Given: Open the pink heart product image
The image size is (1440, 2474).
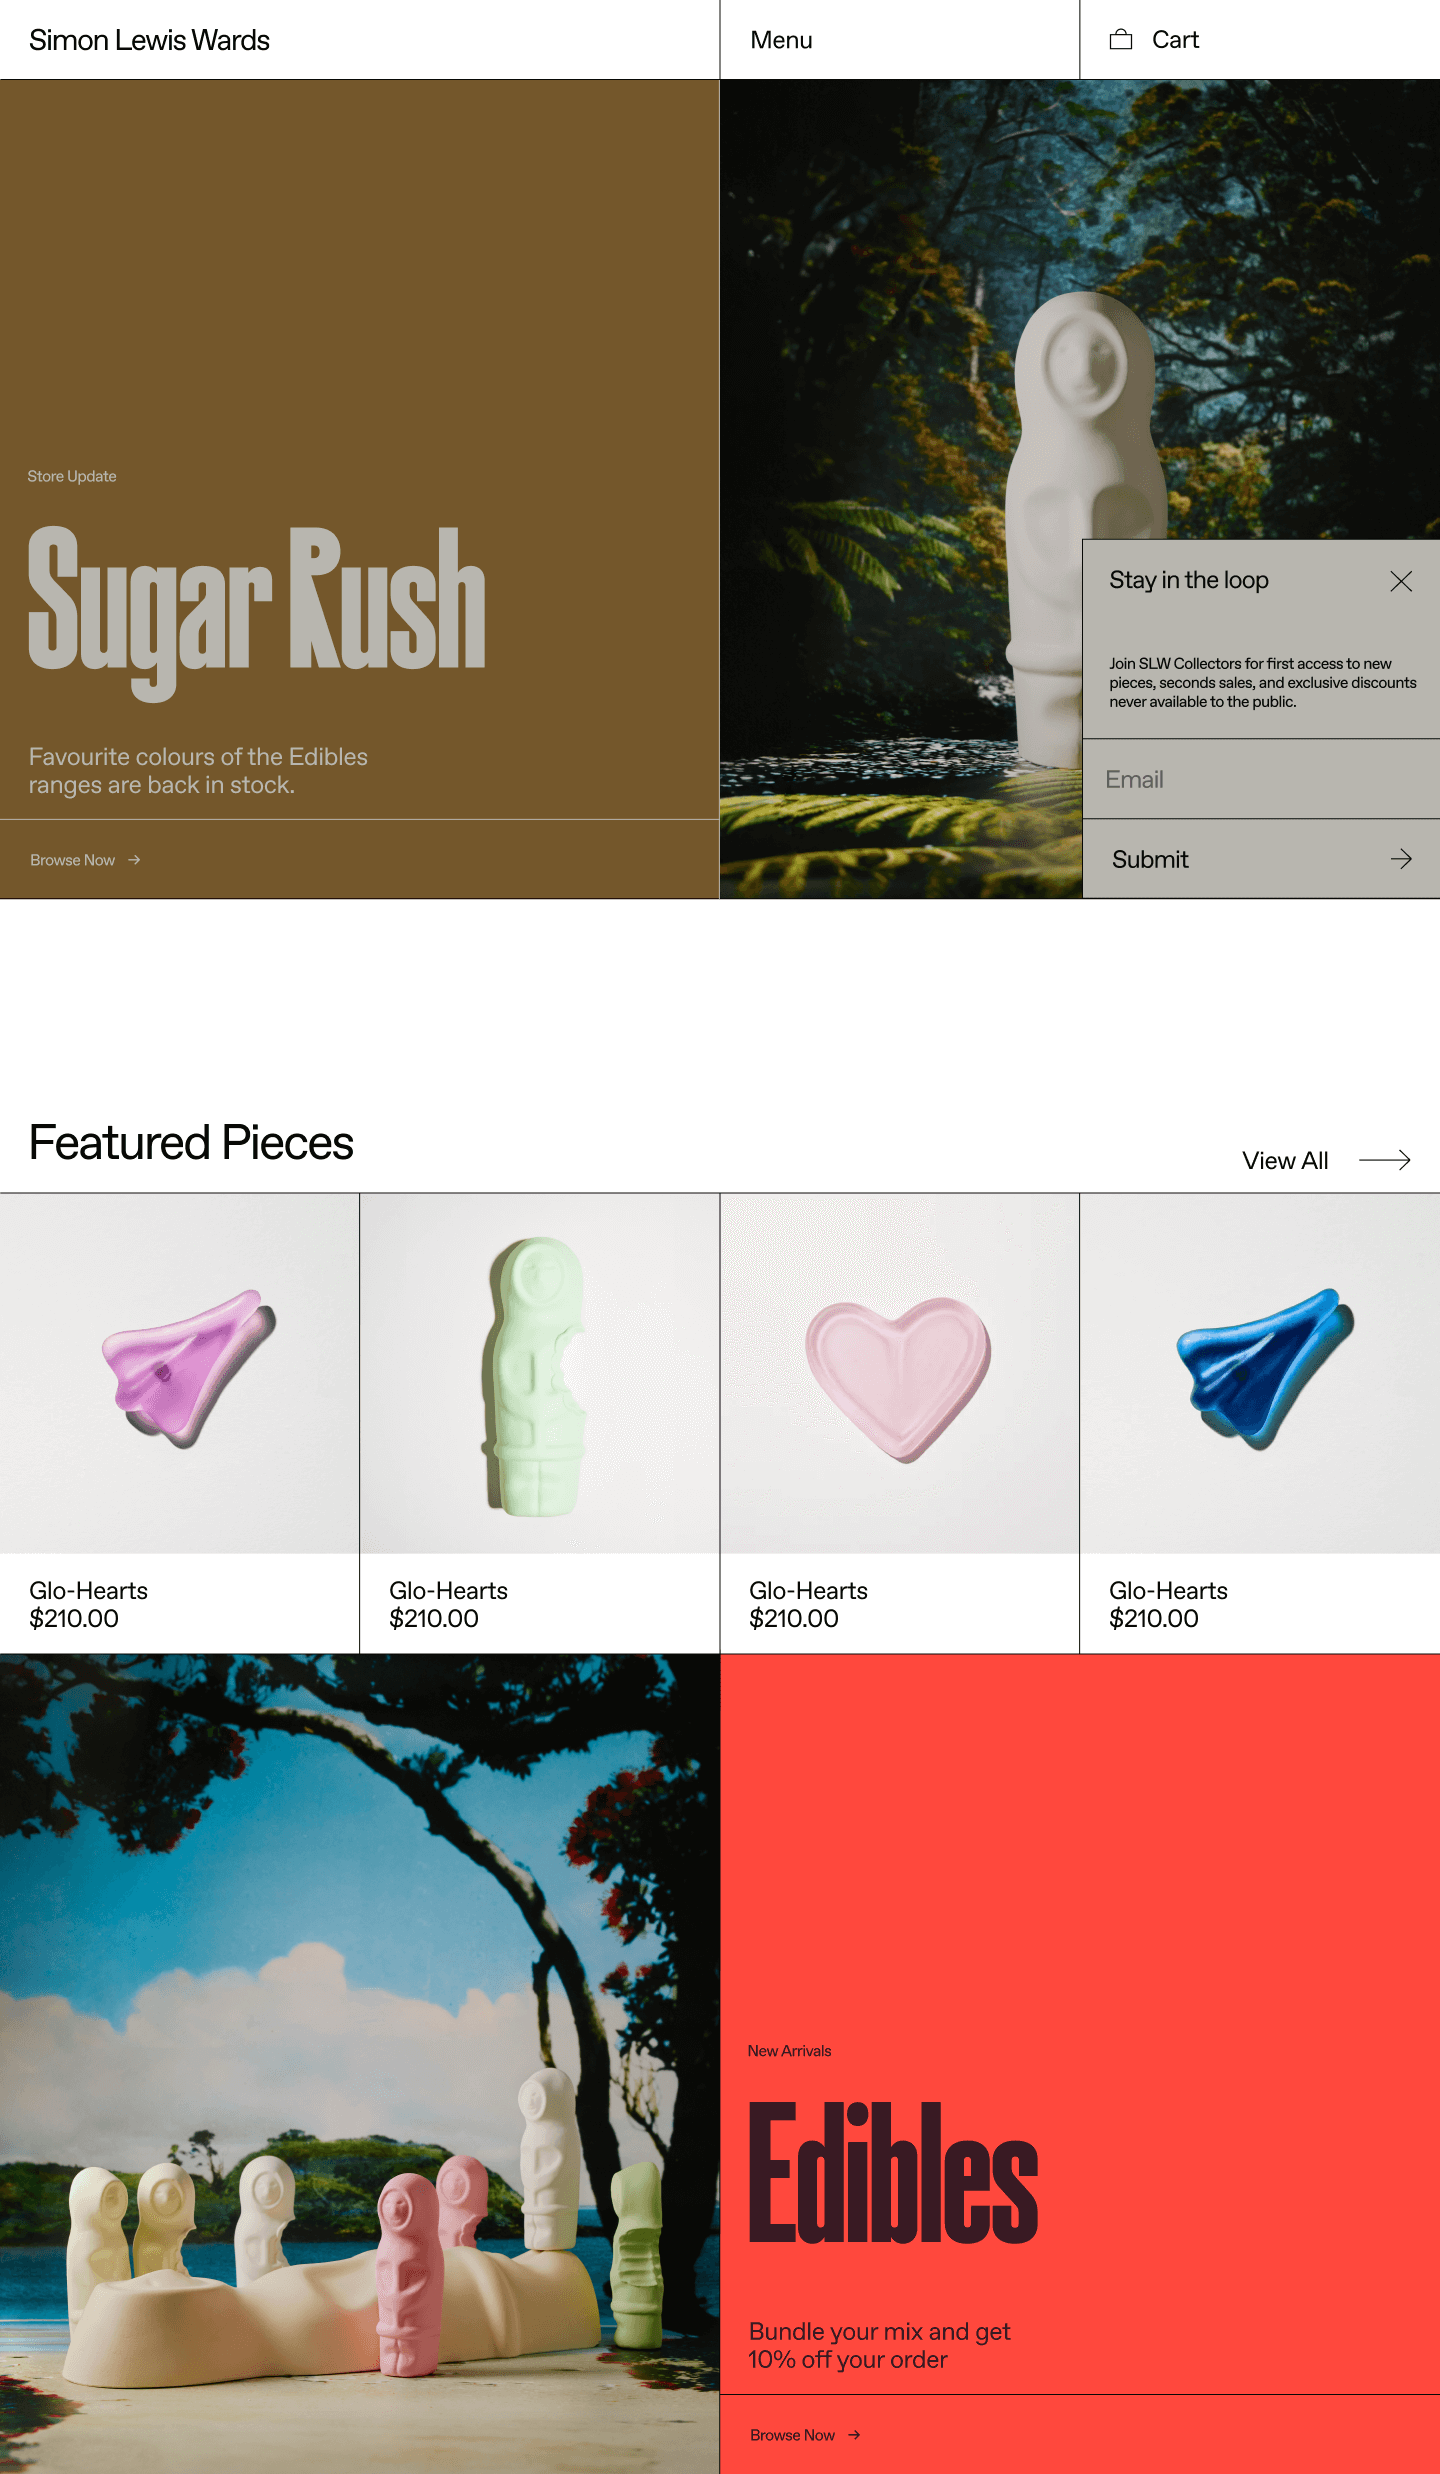Looking at the screenshot, I should (x=899, y=1372).
